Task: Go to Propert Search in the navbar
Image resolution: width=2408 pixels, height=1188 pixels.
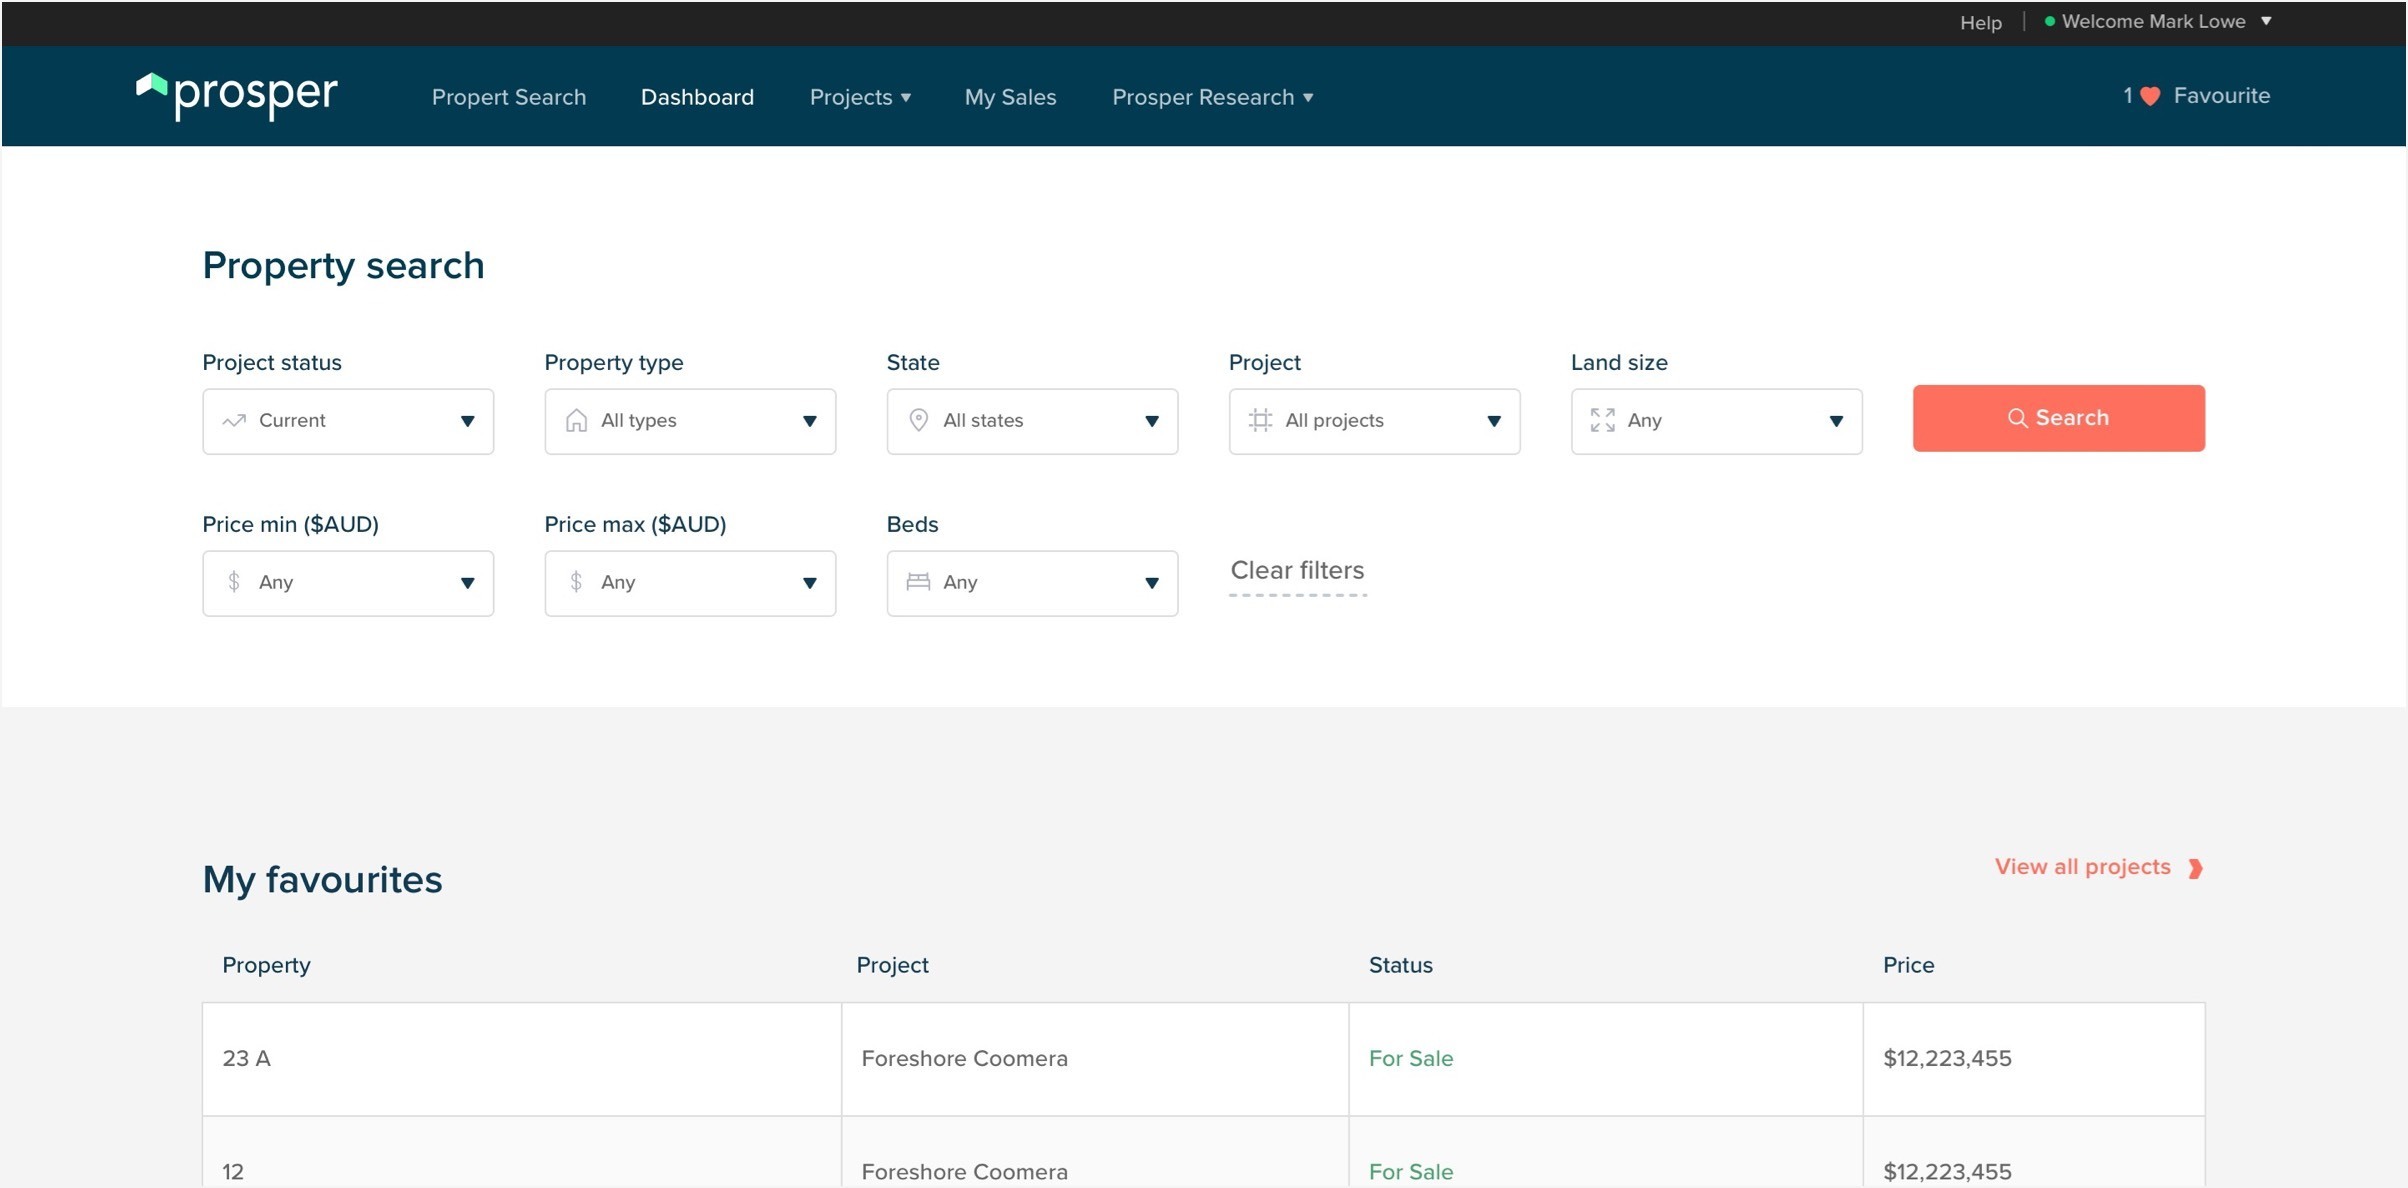Action: pos(509,97)
